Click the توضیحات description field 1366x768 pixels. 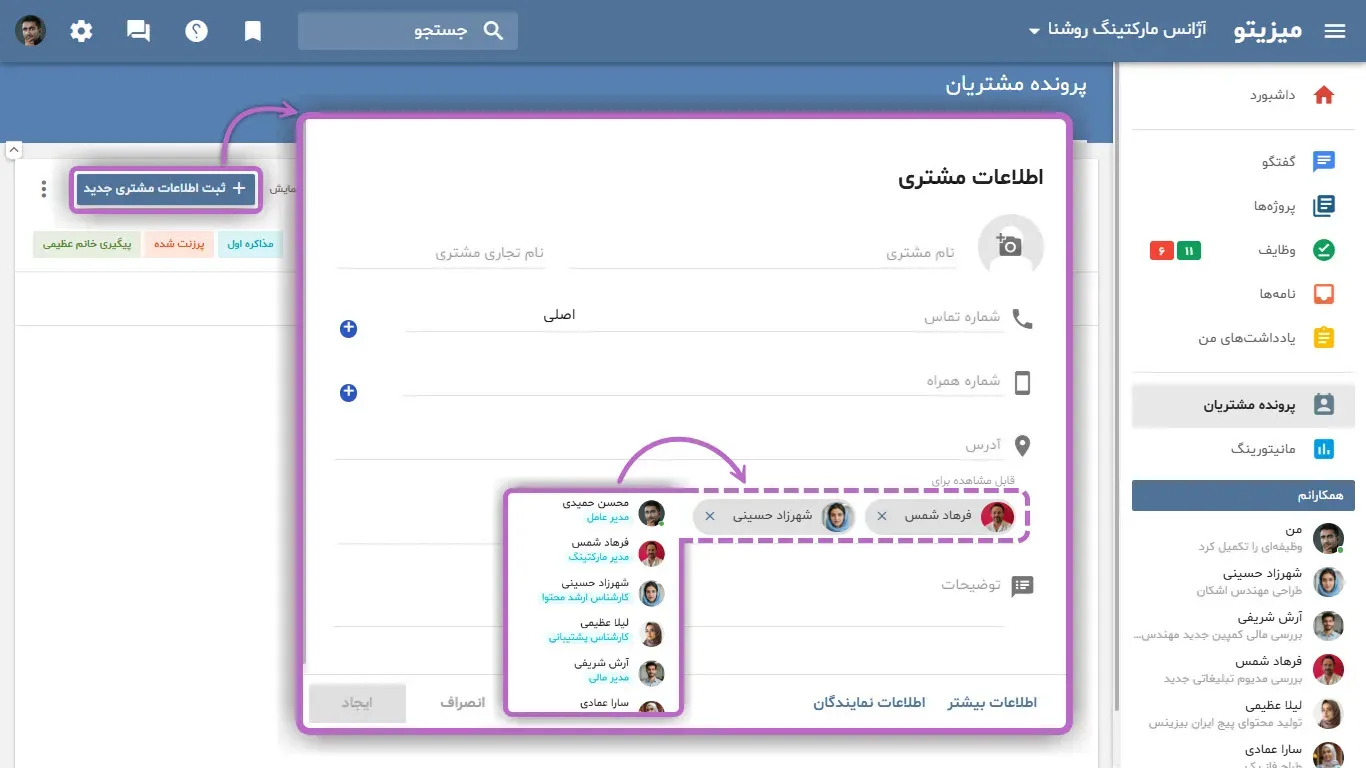pyautogui.click(x=669, y=600)
